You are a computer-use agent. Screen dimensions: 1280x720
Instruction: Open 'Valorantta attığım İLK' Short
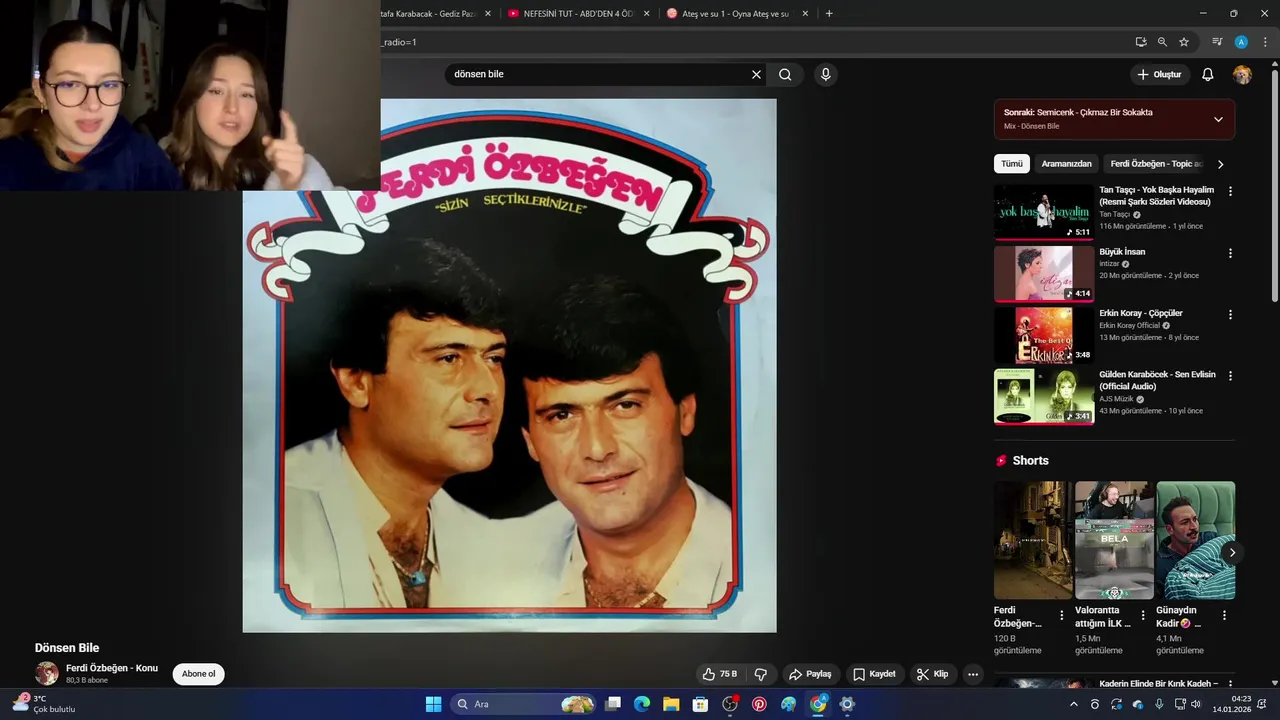point(1114,540)
